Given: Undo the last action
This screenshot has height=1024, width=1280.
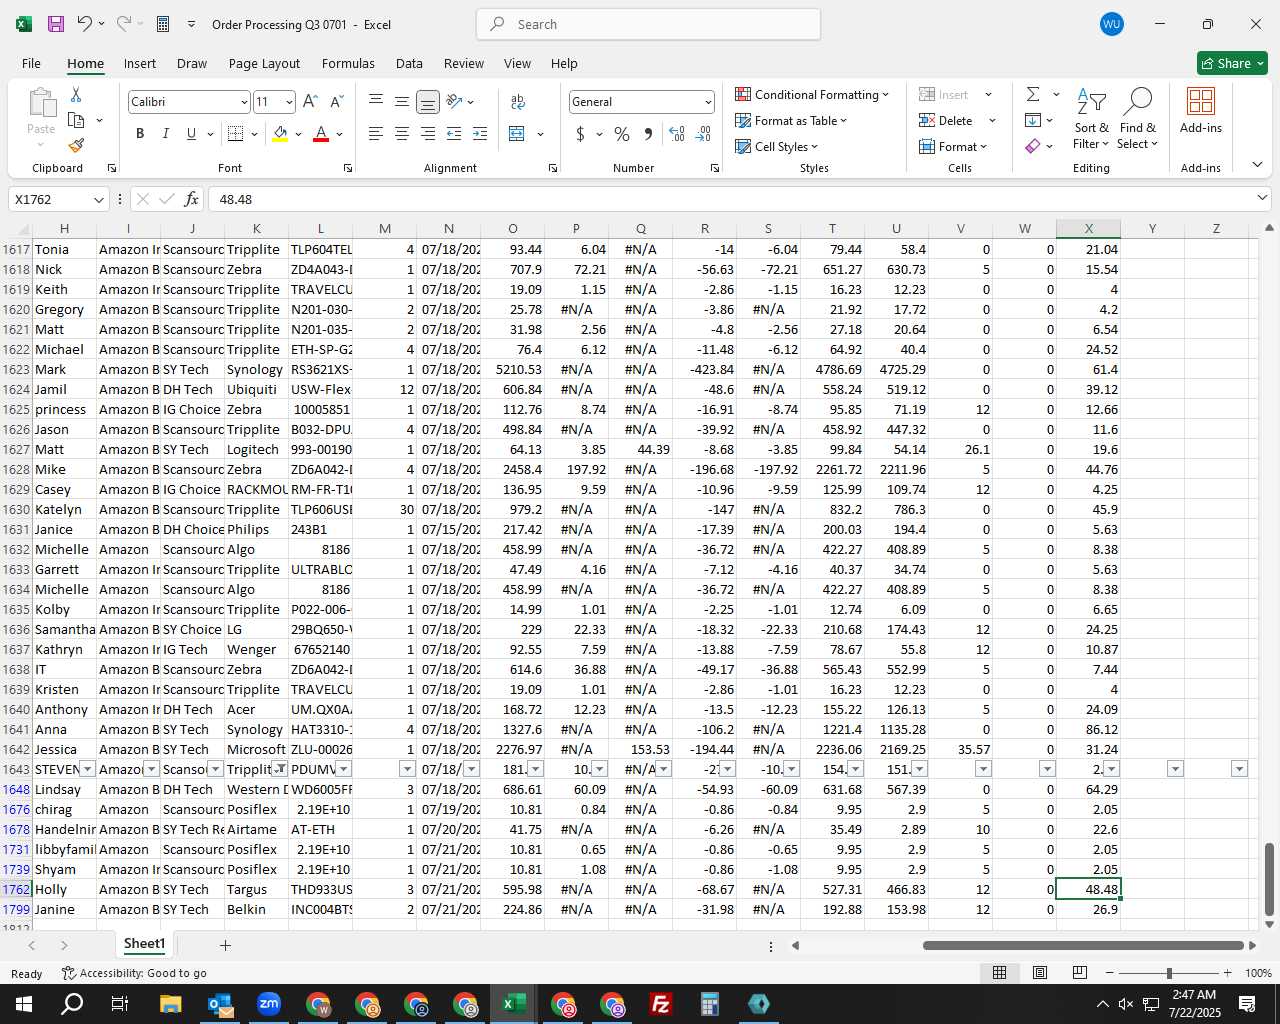Looking at the screenshot, I should [x=85, y=24].
